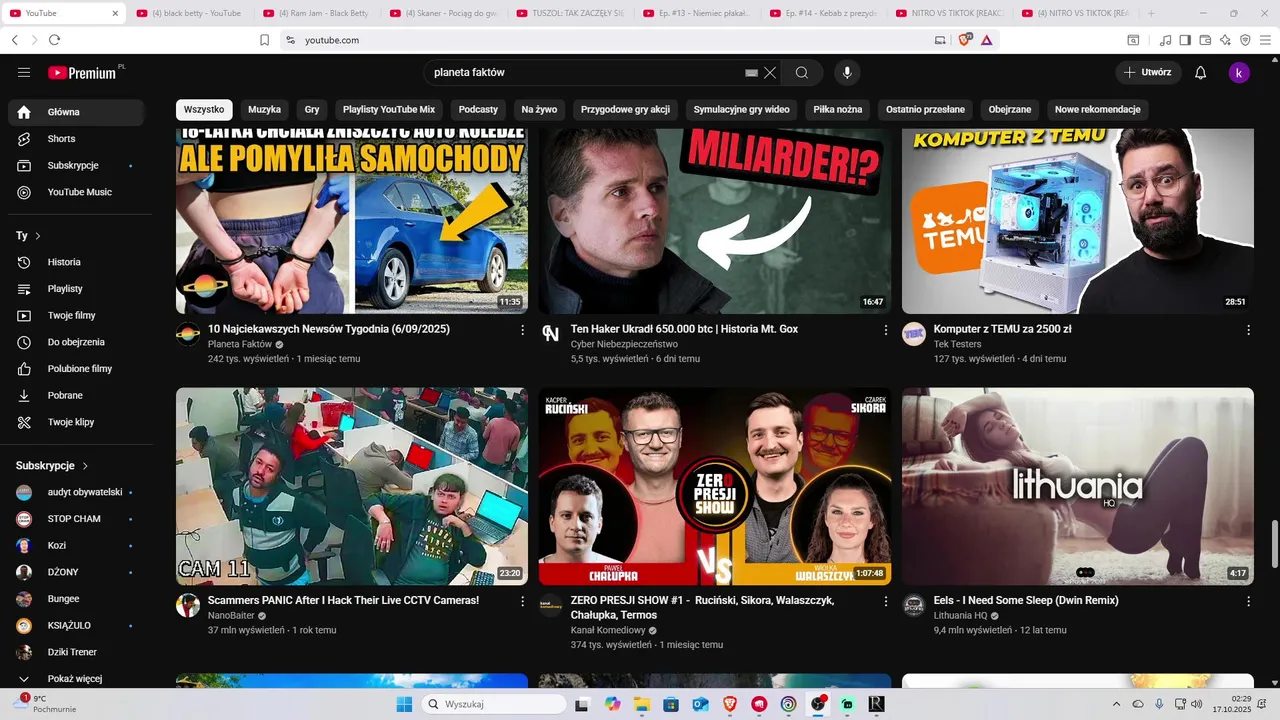Image resolution: width=1280 pixels, height=720 pixels.
Task: Open Playlisty in sidebar
Action: click(x=79, y=289)
